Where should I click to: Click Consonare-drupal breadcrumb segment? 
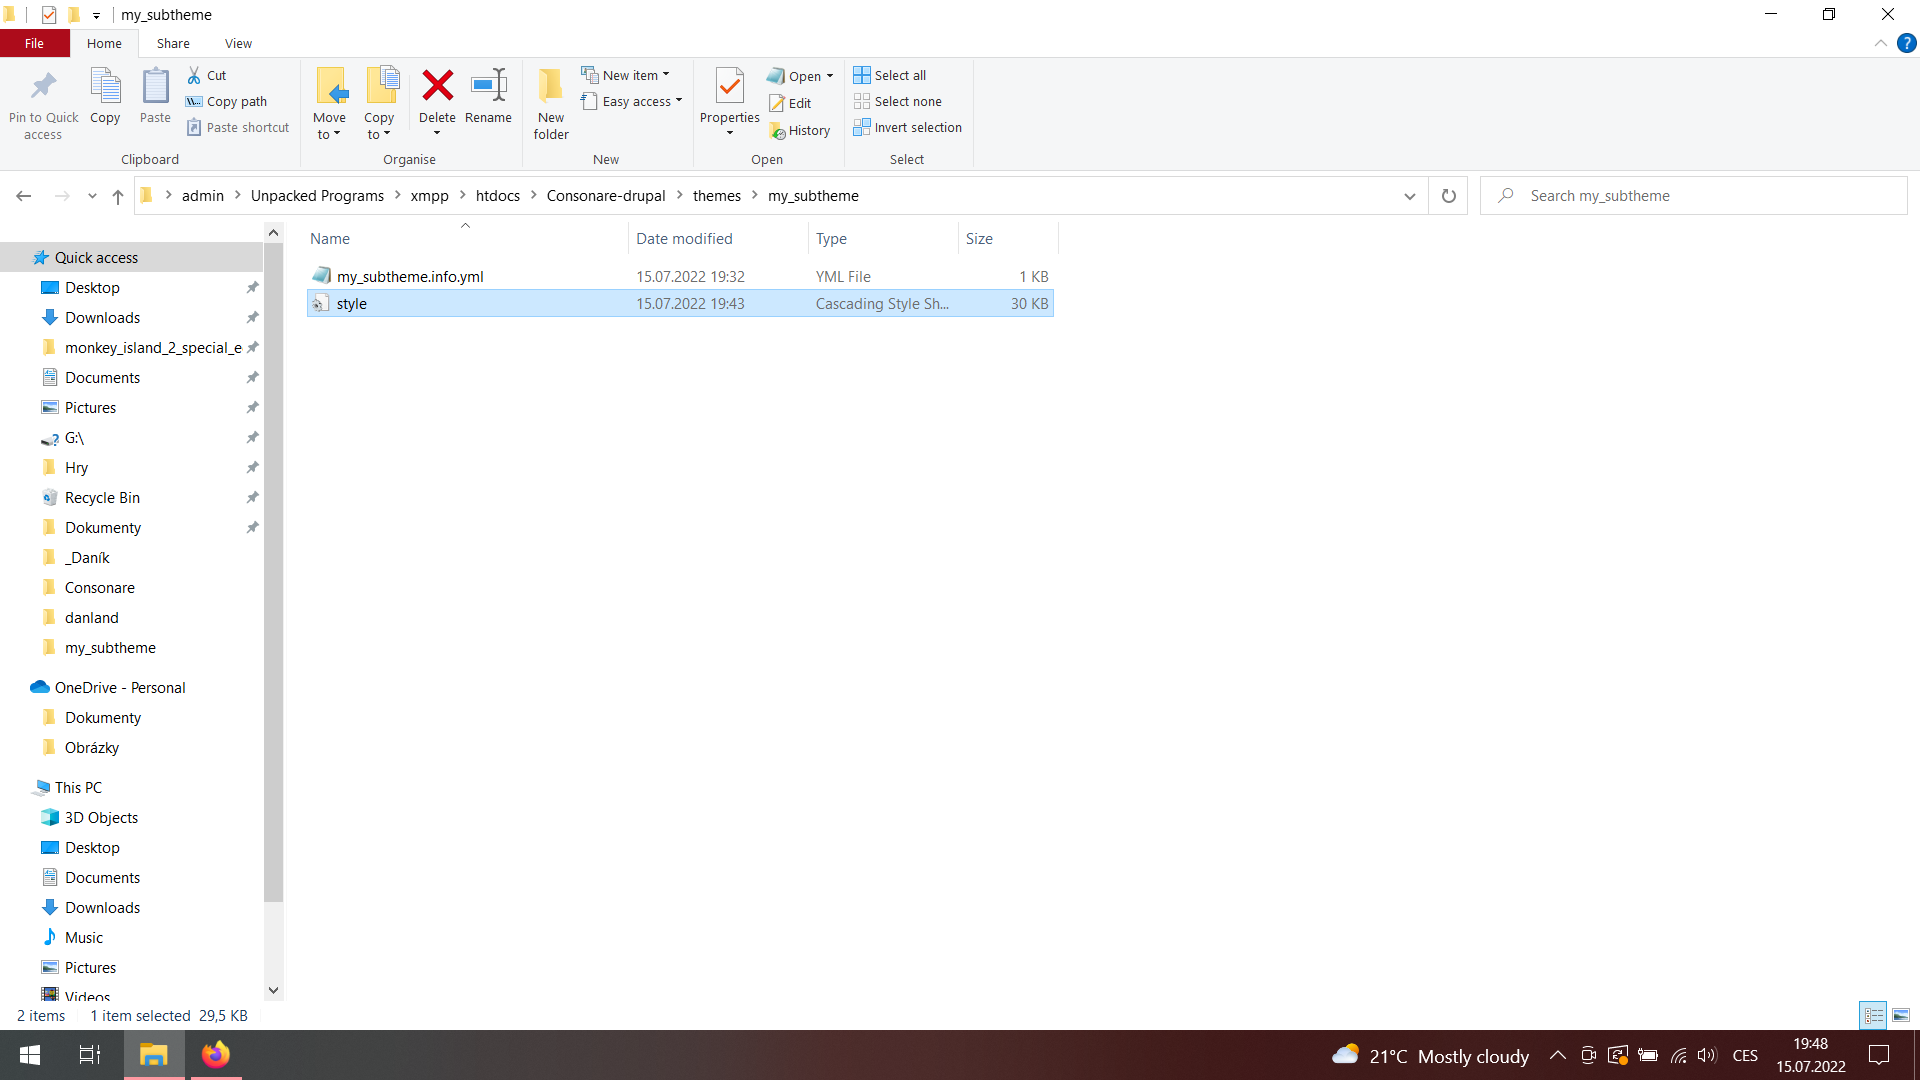click(x=606, y=196)
